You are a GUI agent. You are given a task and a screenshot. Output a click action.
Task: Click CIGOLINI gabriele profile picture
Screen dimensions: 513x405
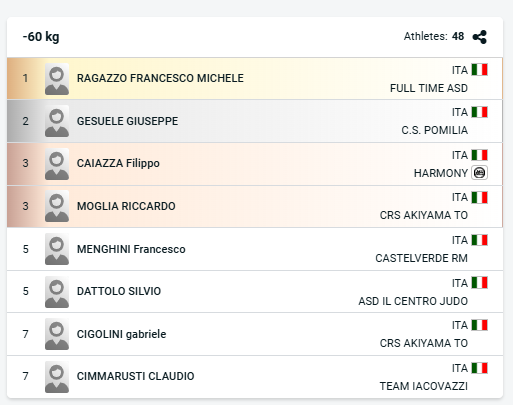point(57,334)
